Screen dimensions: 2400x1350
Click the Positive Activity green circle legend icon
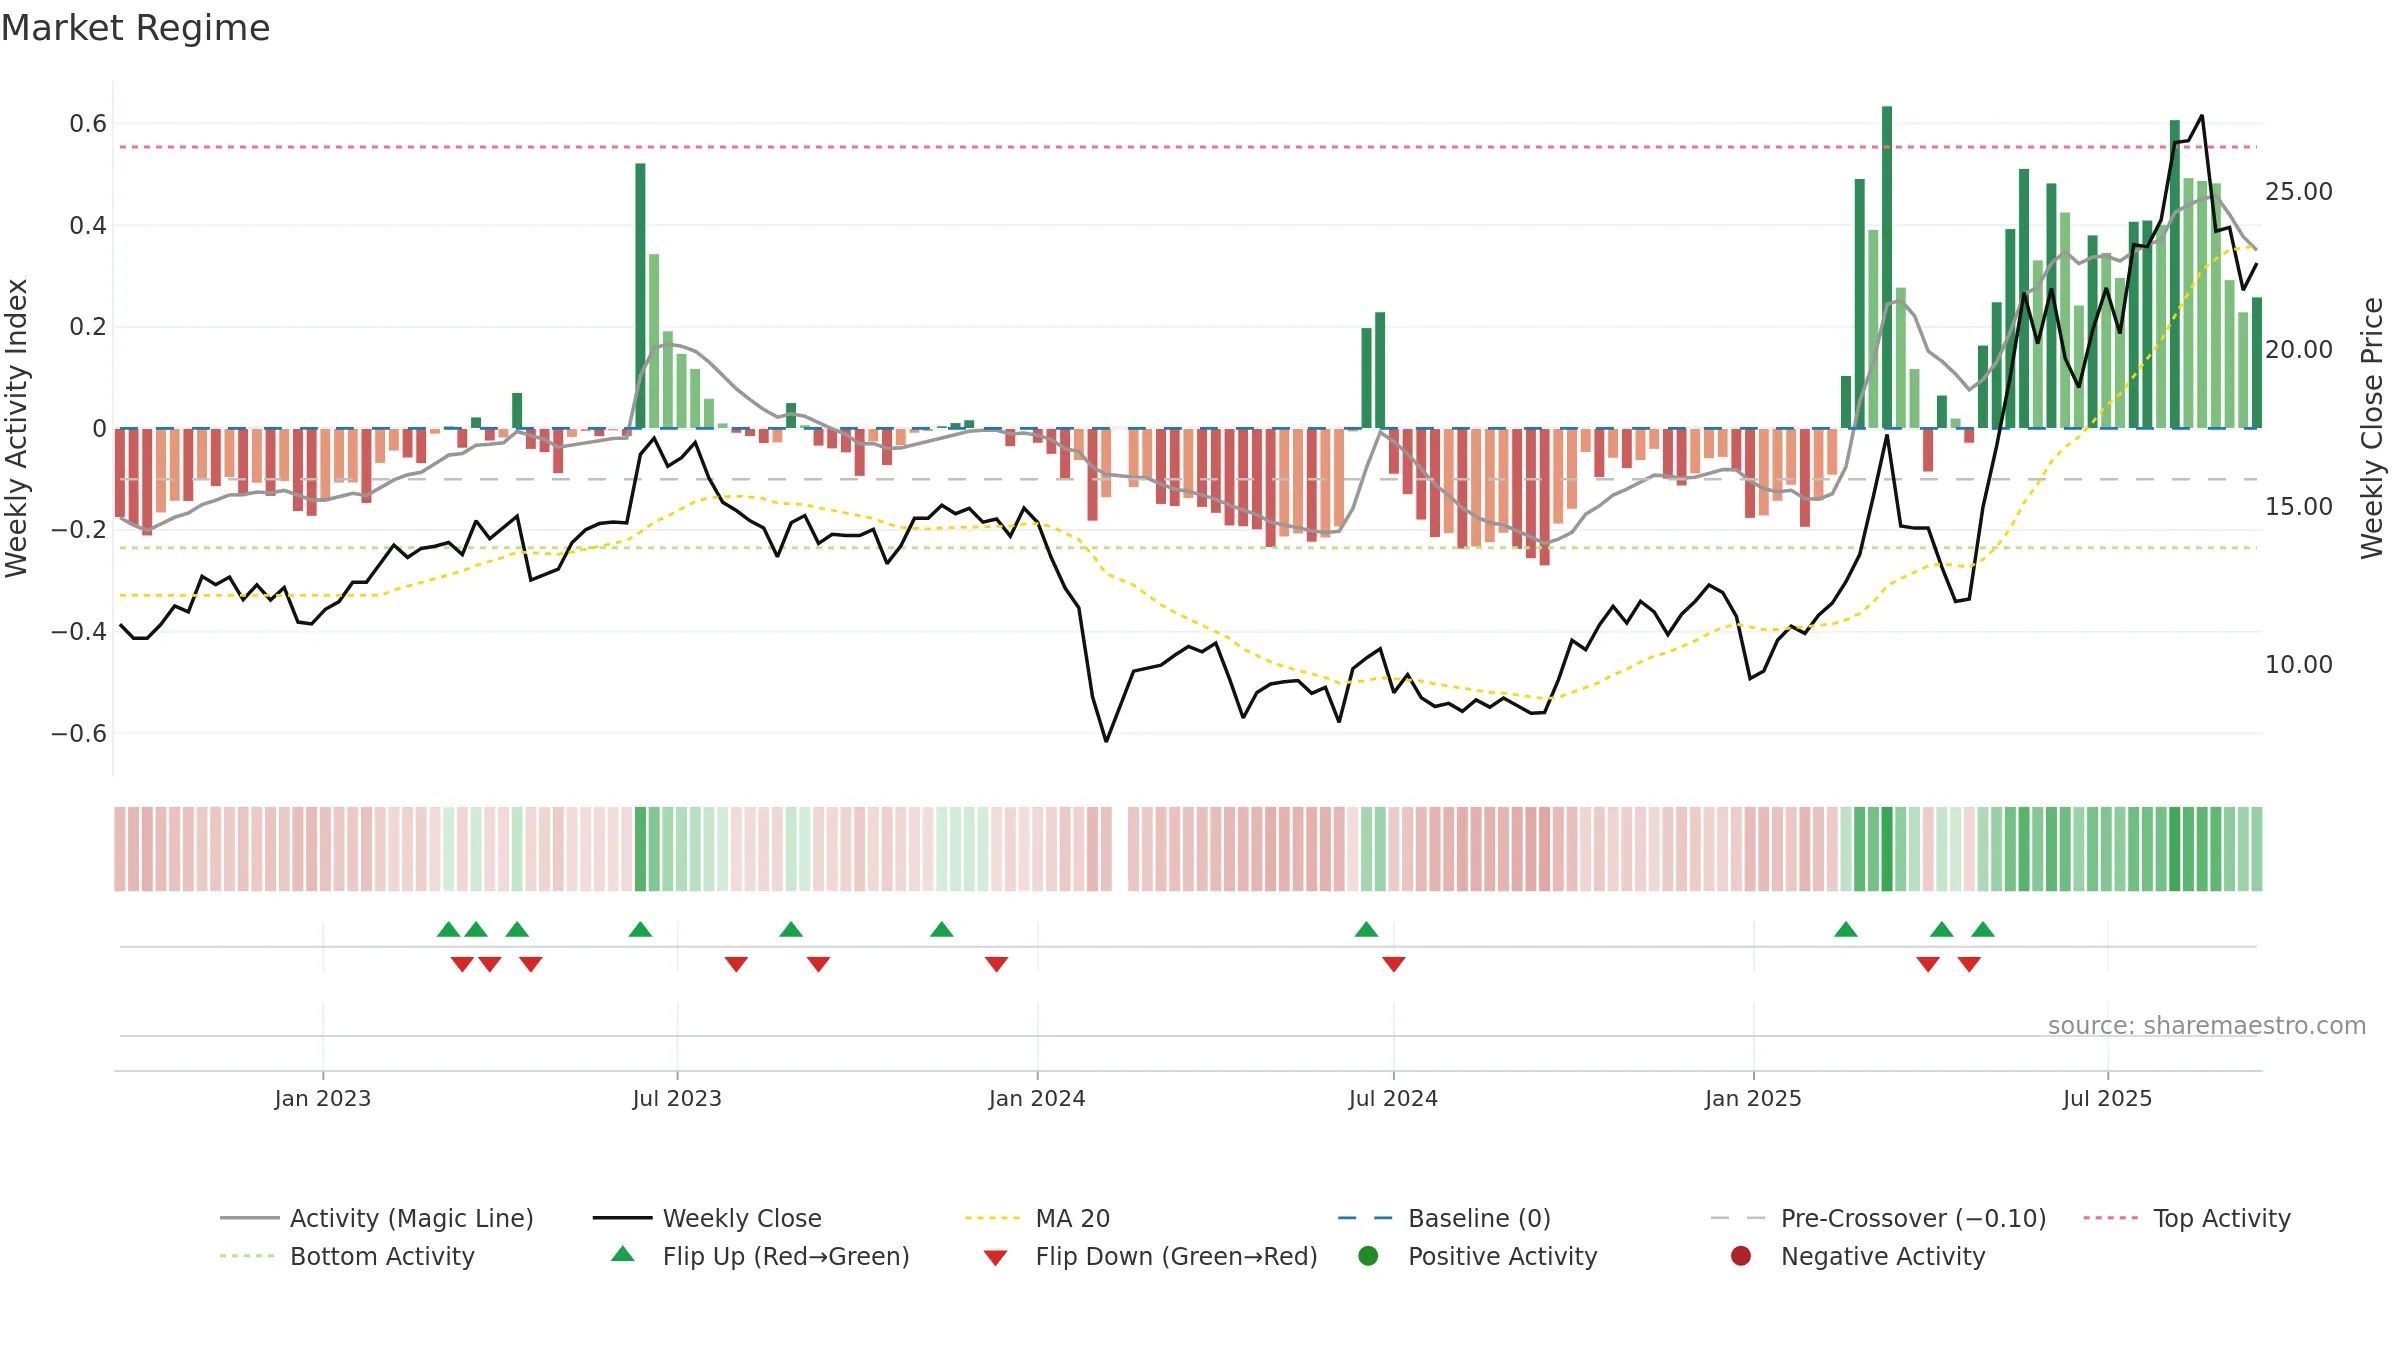(x=1368, y=1256)
